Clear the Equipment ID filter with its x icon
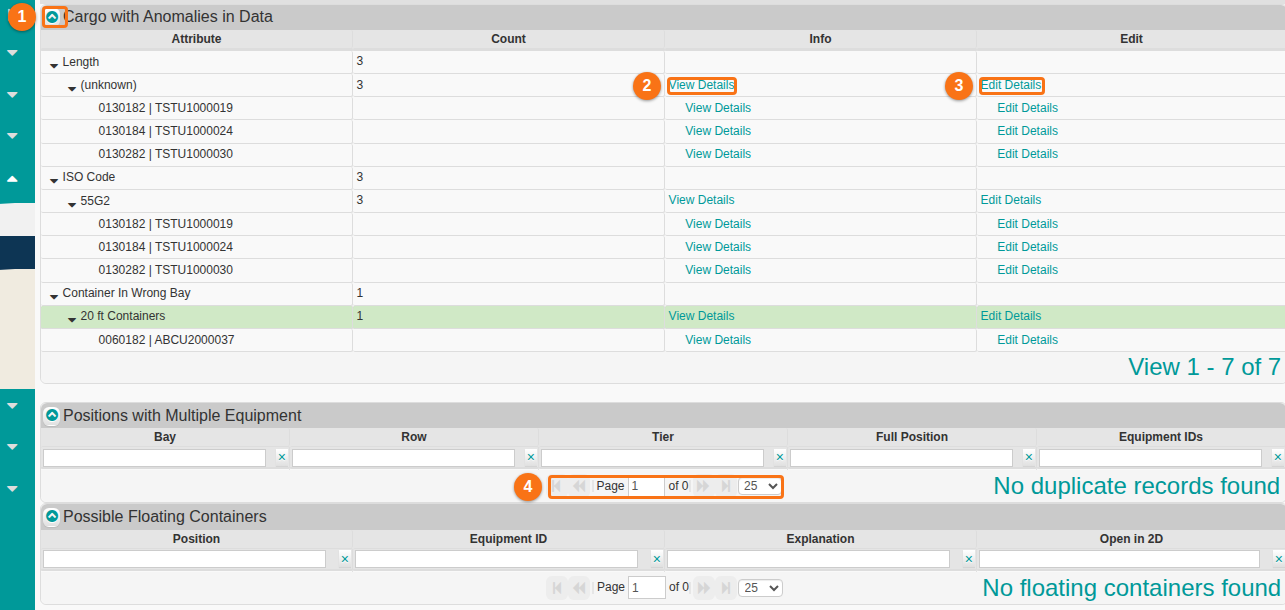Image resolution: width=1285 pixels, height=610 pixels. click(657, 559)
